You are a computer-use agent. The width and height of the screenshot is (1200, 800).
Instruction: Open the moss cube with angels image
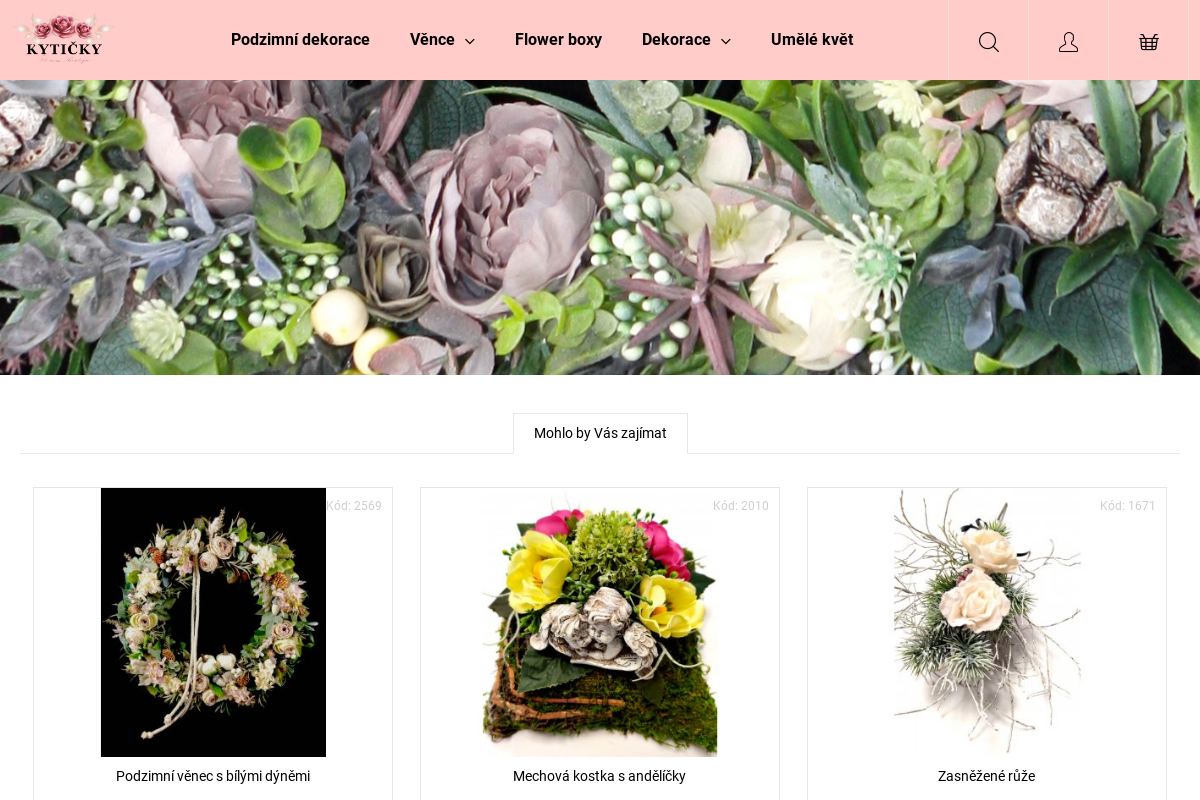(x=600, y=622)
